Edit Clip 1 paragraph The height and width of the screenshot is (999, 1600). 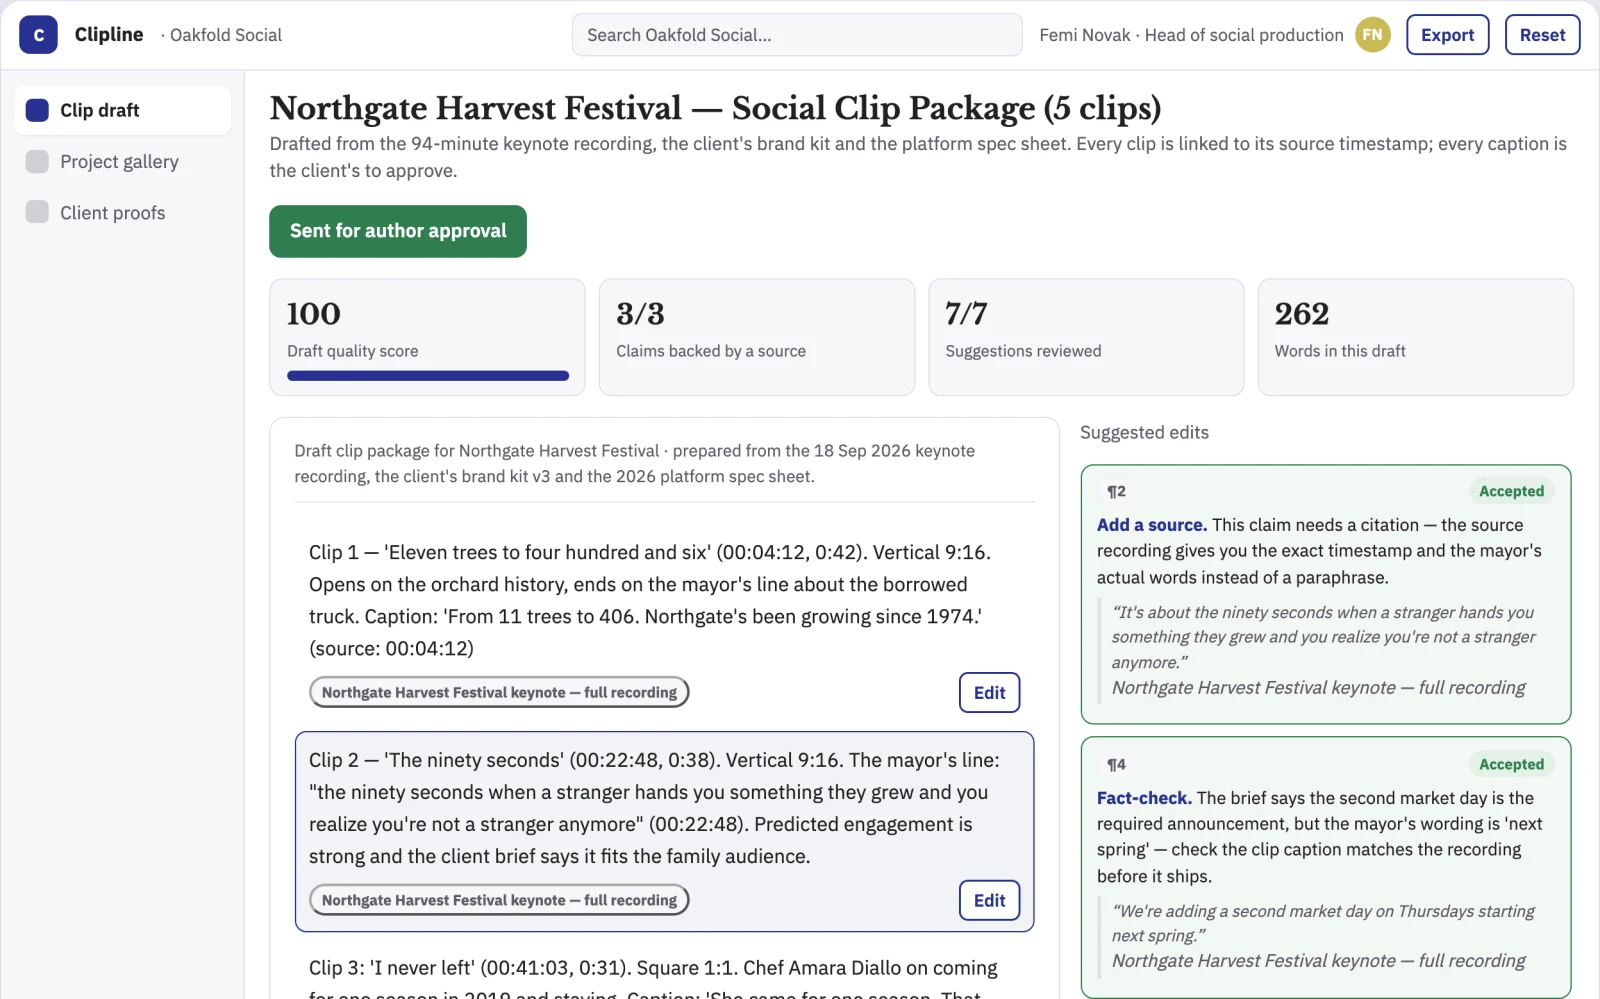coord(989,692)
